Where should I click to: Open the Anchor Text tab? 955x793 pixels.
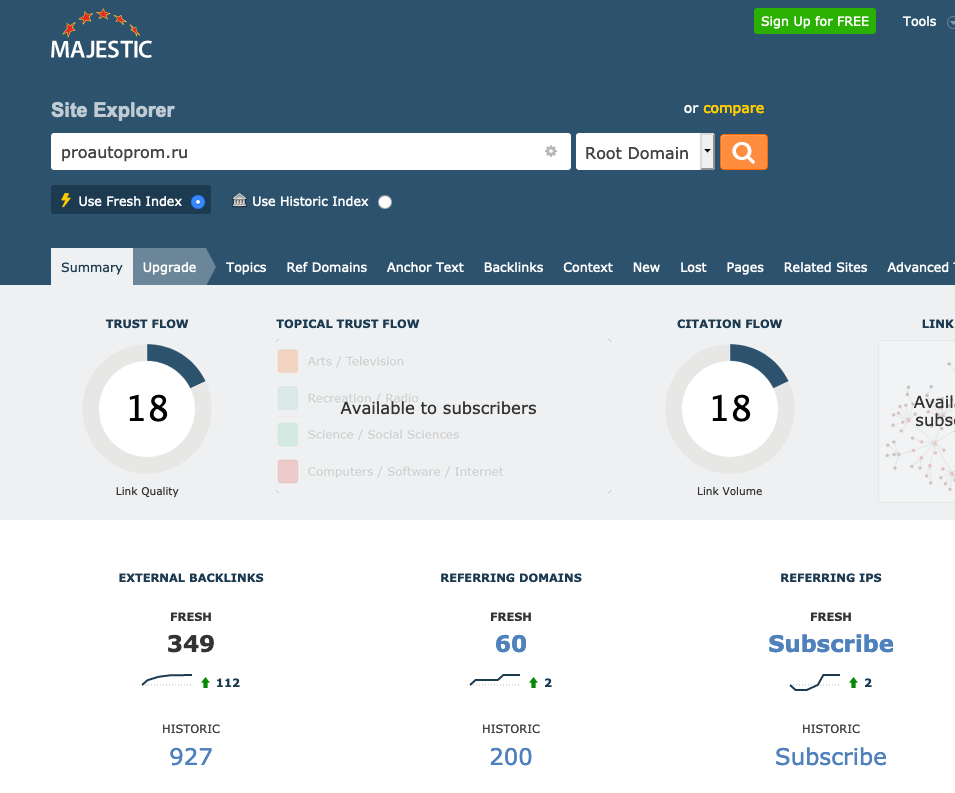pyautogui.click(x=425, y=267)
